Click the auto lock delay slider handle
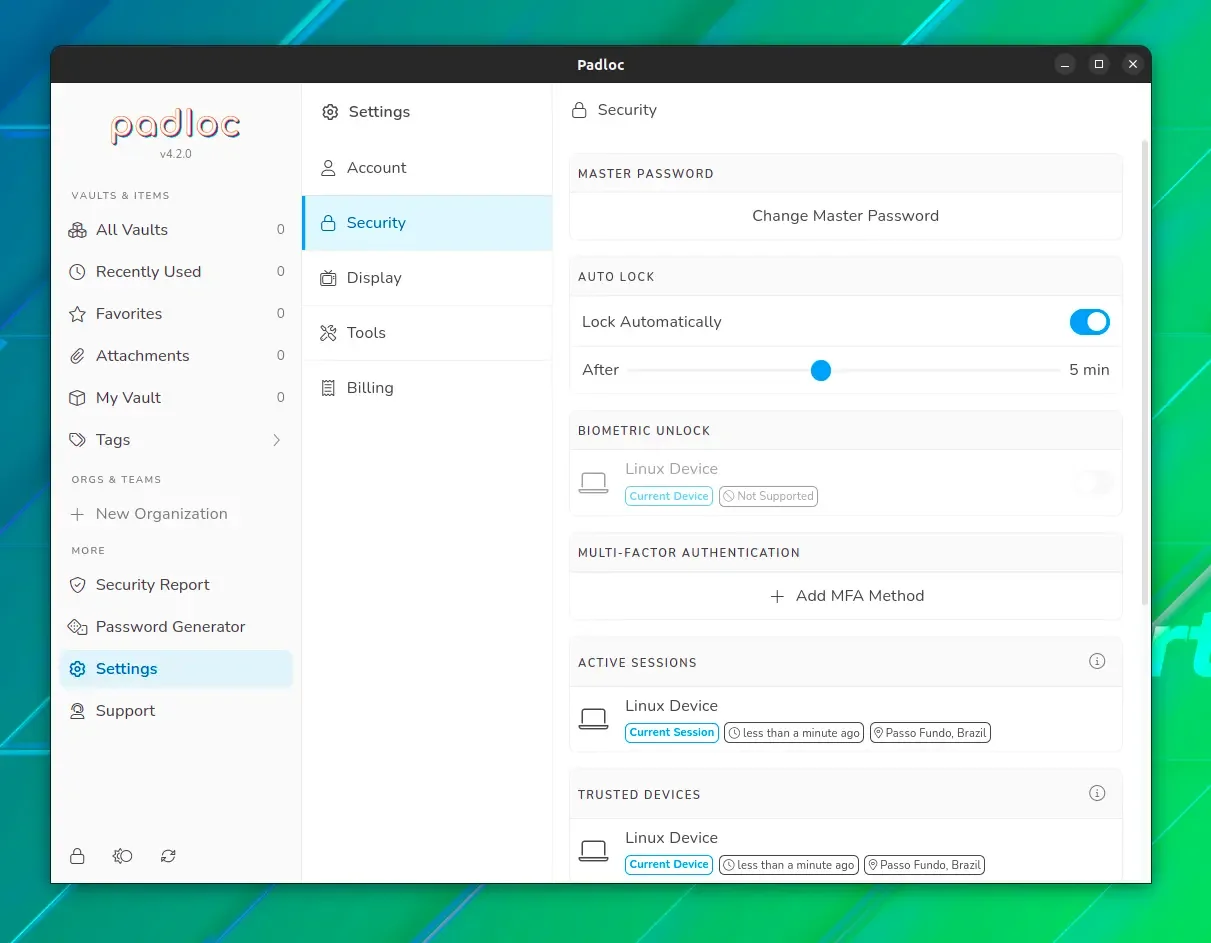This screenshot has height=943, width=1211. tap(821, 370)
